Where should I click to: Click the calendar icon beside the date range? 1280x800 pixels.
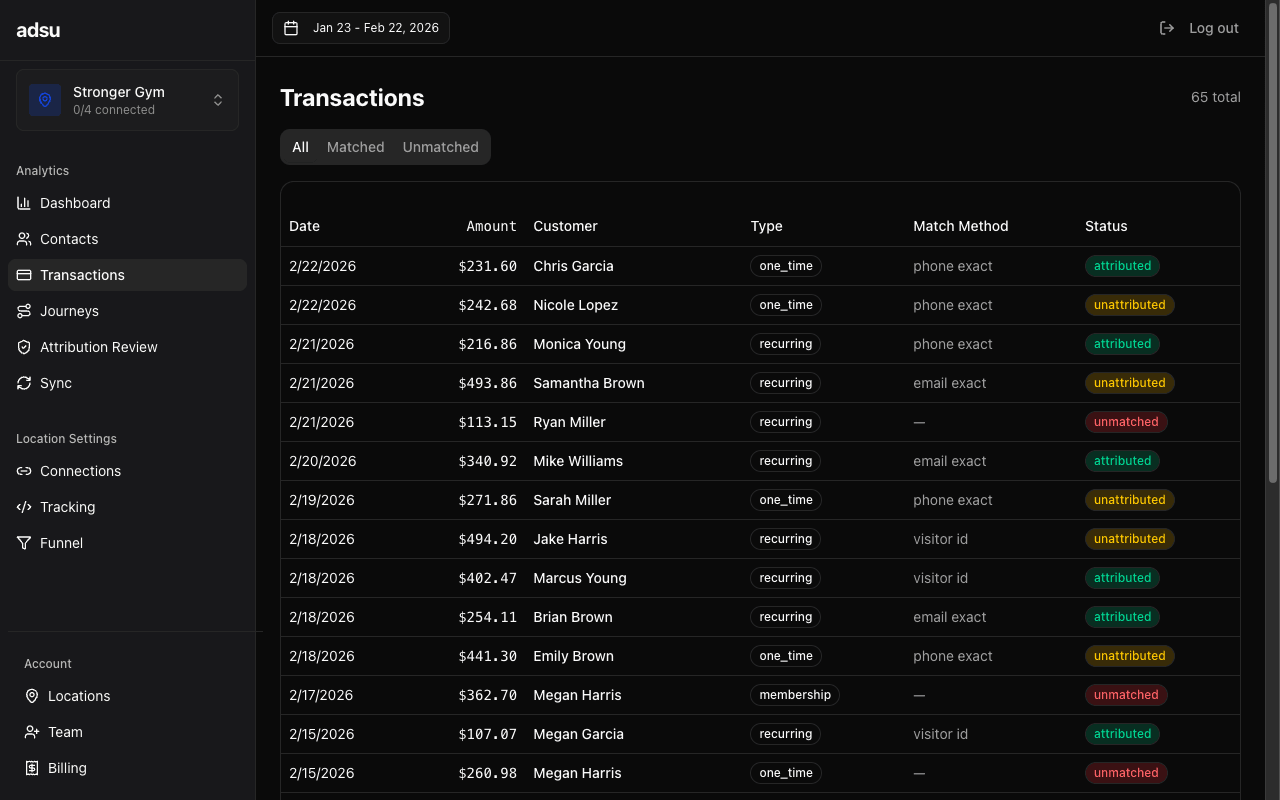pyautogui.click(x=291, y=27)
